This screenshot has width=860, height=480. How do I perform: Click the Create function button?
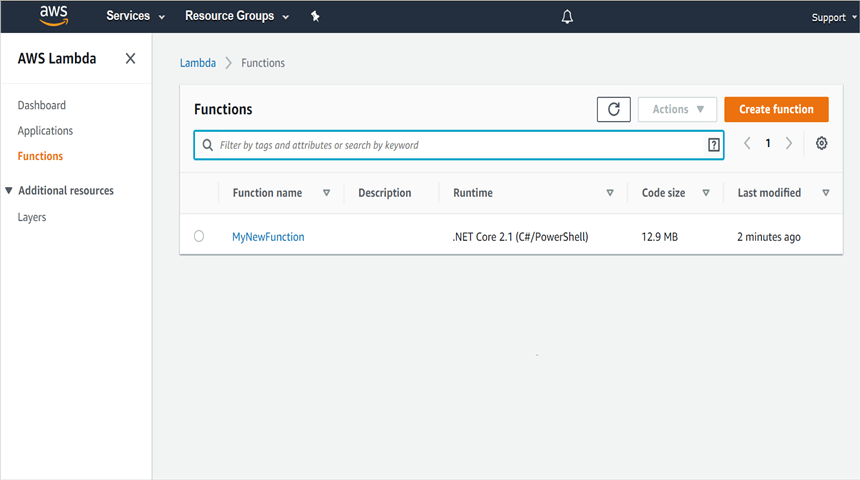[776, 110]
